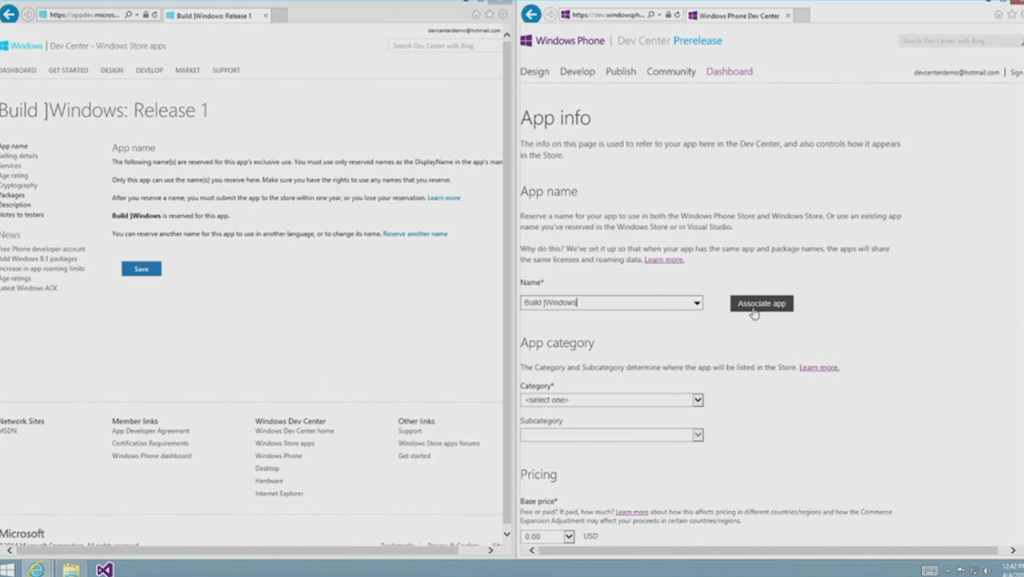Go back in the right Windows Phone browser
Image resolution: width=1024 pixels, height=577 pixels.
531,14
